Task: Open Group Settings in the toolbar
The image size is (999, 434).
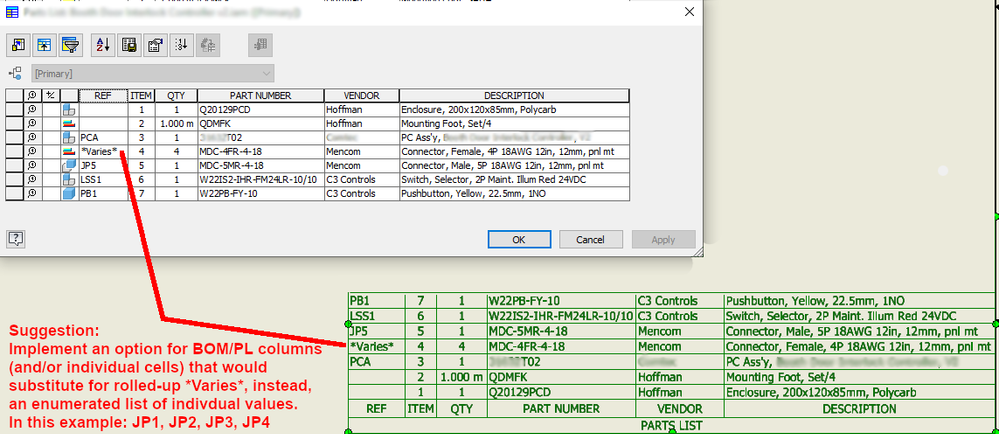Action: pos(43,45)
